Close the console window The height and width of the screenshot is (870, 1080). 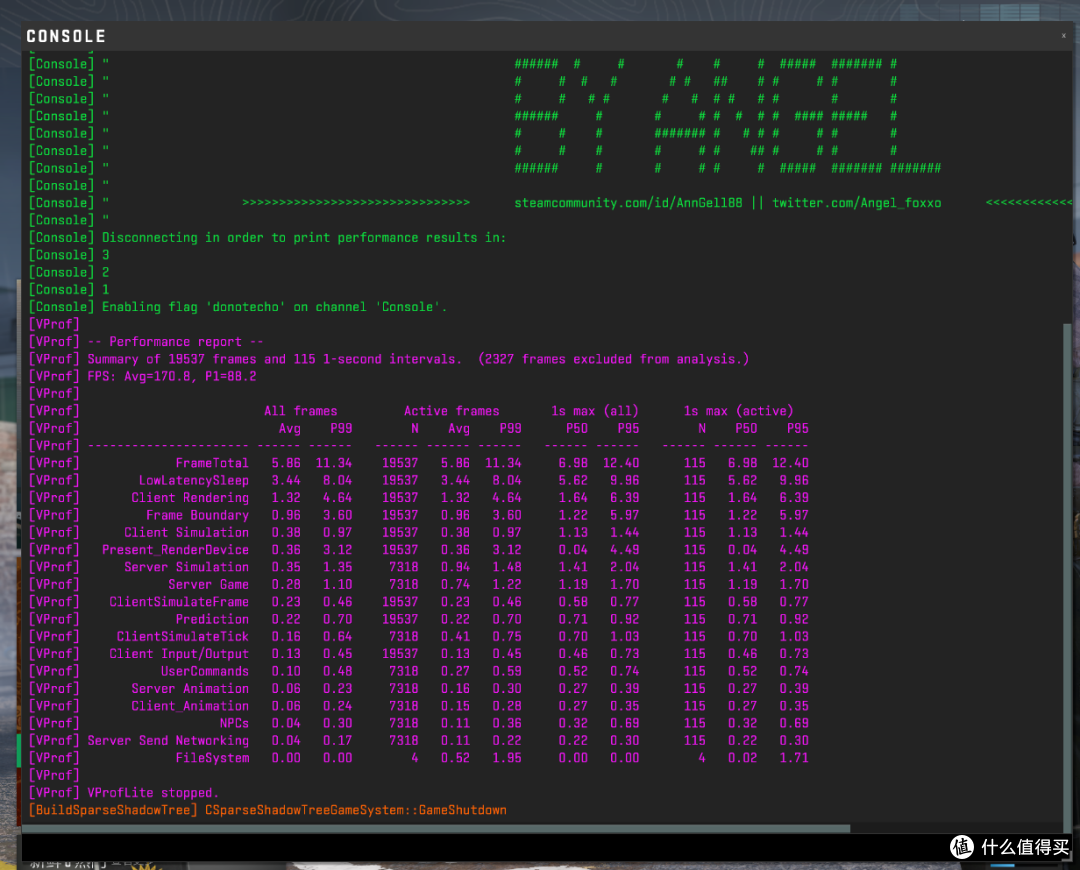click(1063, 36)
